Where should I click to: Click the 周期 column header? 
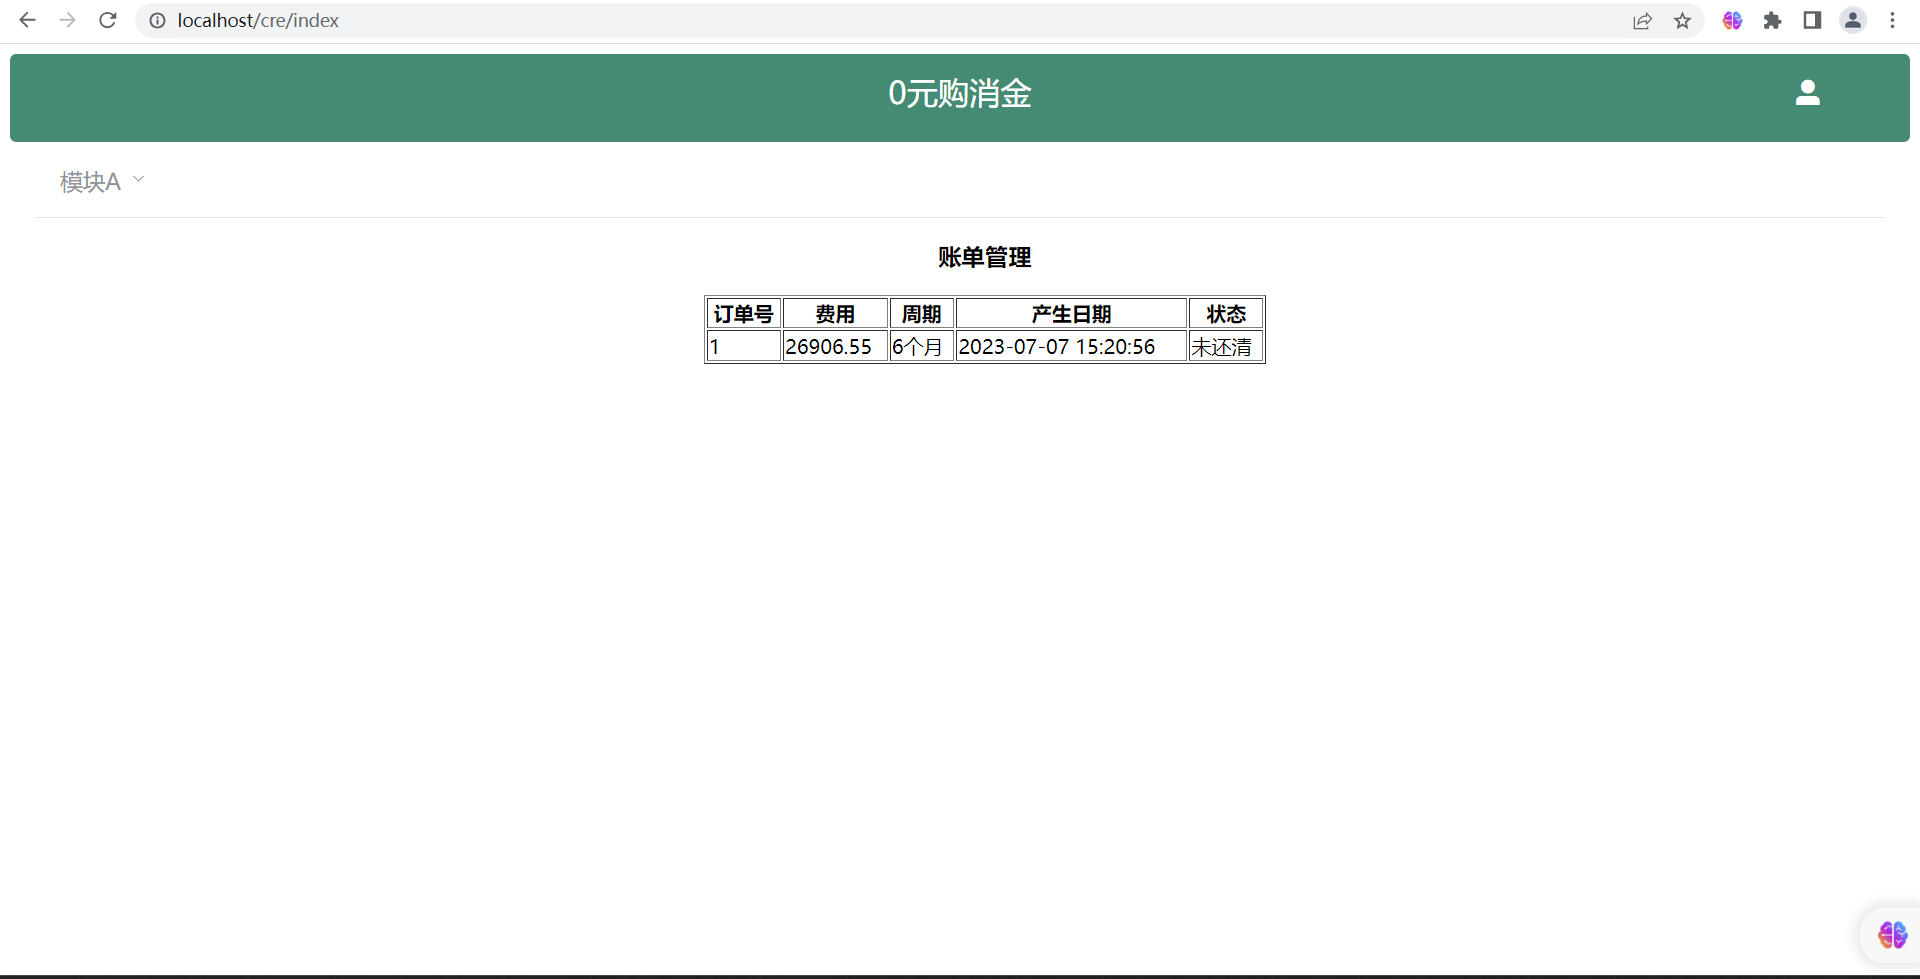[922, 313]
